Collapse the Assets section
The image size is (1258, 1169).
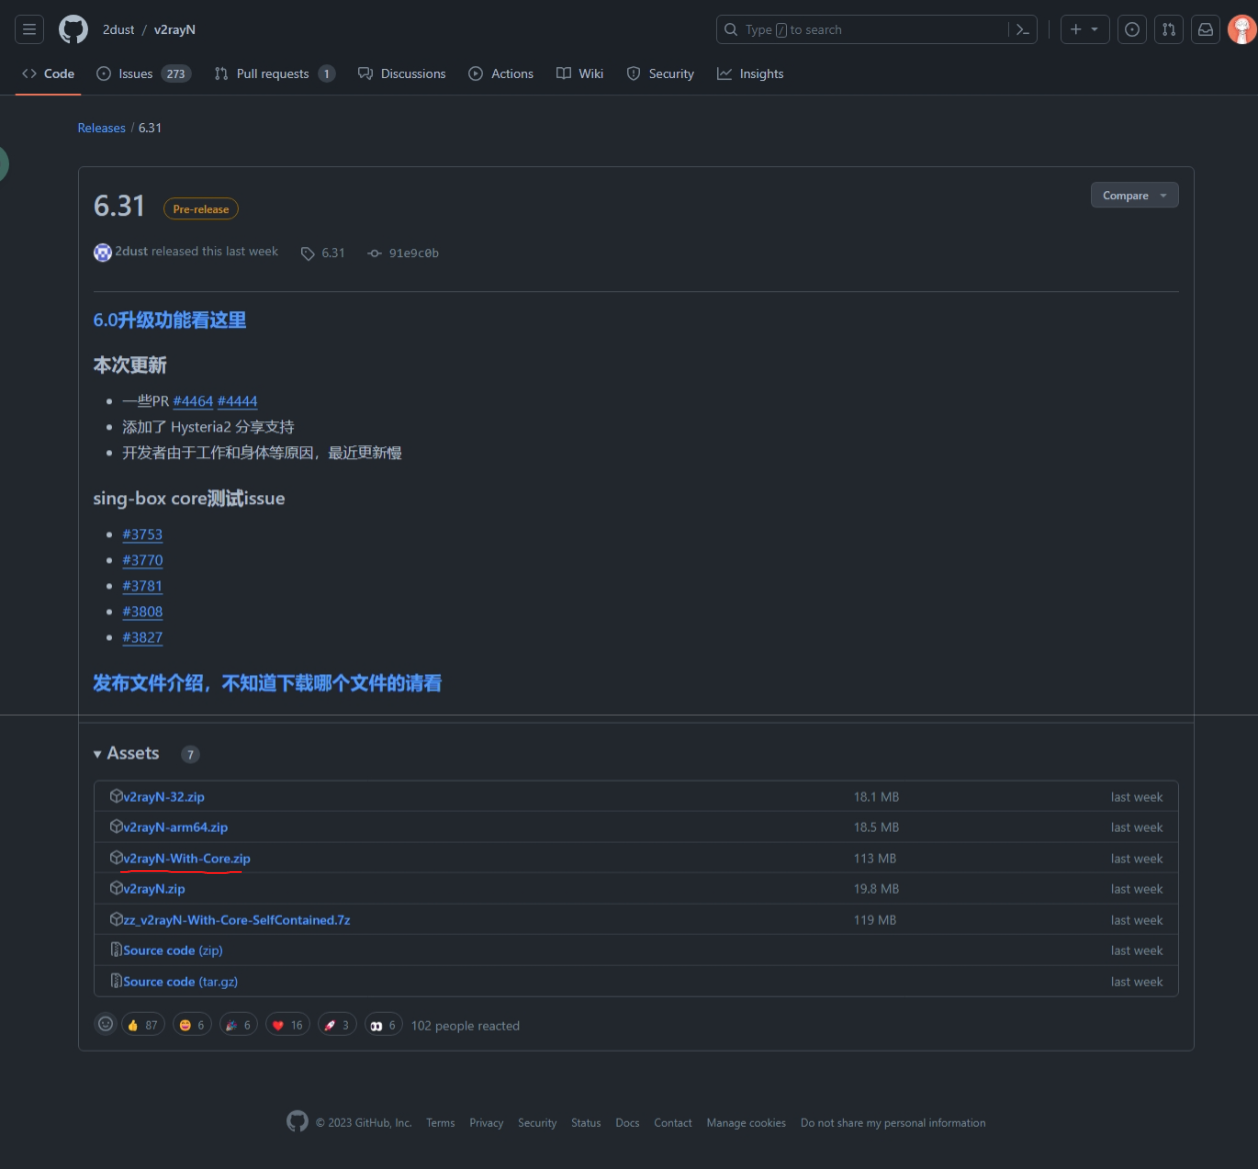click(126, 754)
